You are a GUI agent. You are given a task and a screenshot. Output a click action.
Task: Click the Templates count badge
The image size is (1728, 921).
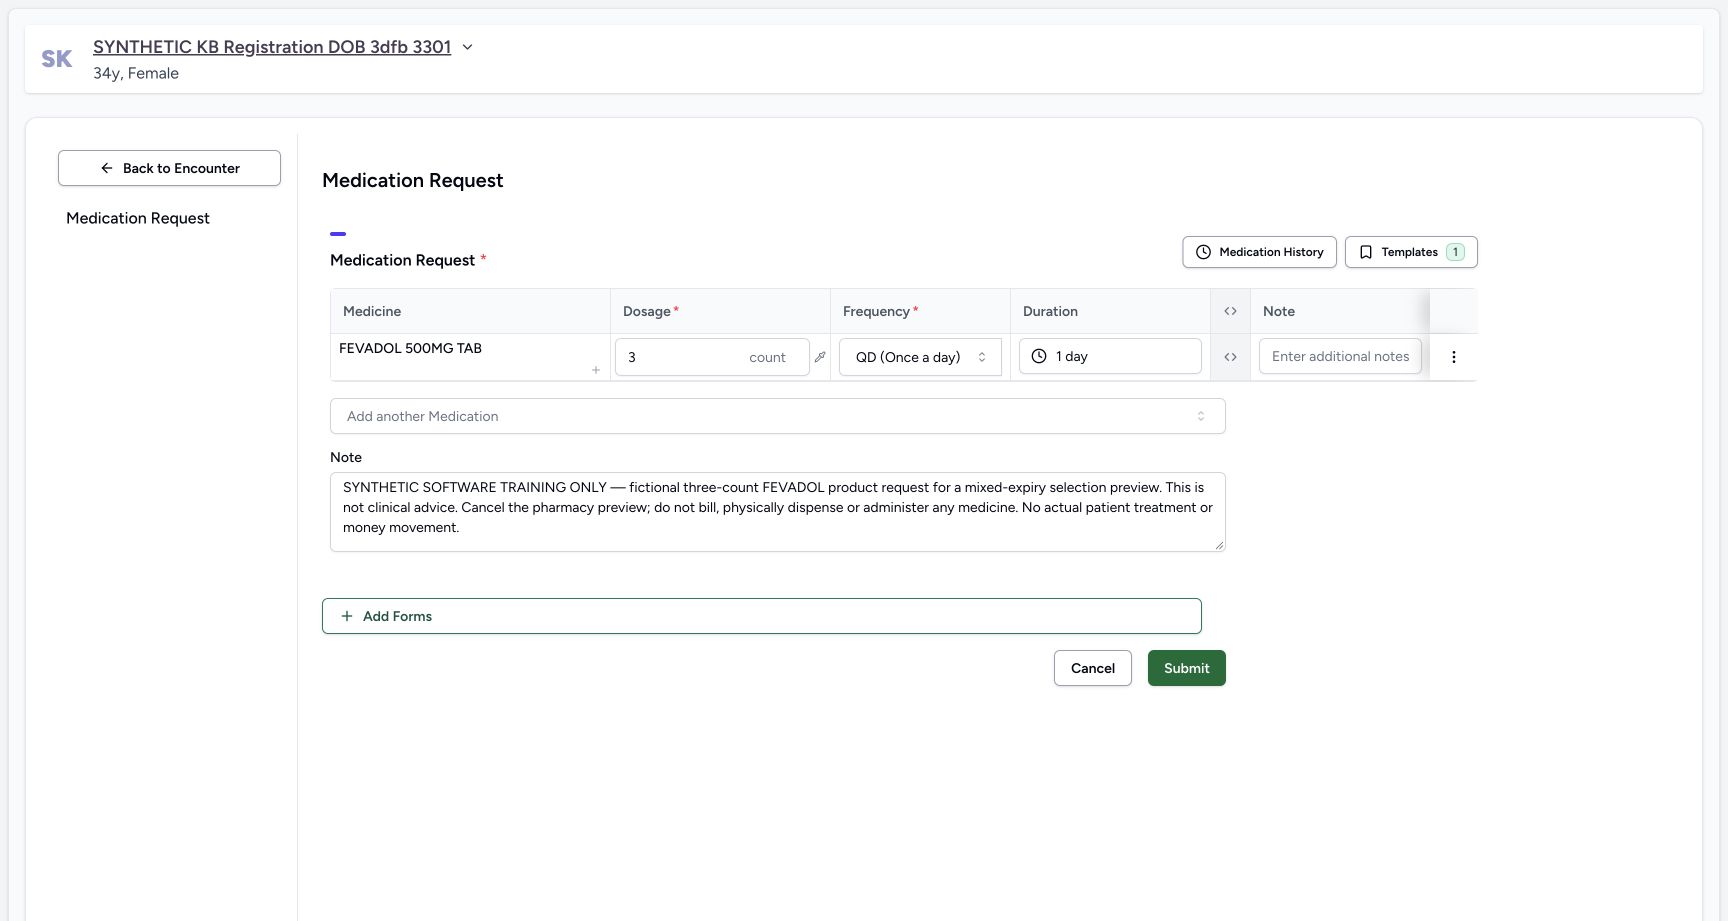point(1455,252)
